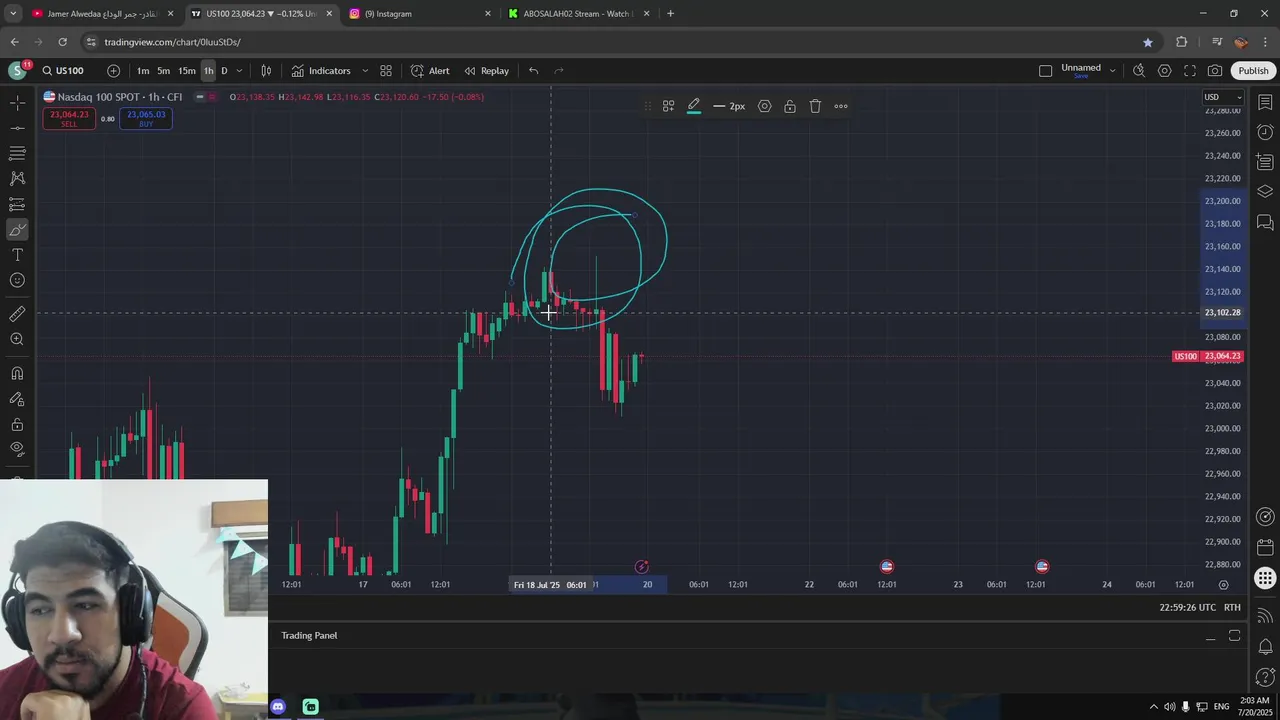Screen dimensions: 1280x720
Task: Open timezone menu at 22:59:26 UTC
Action: (x=1187, y=608)
